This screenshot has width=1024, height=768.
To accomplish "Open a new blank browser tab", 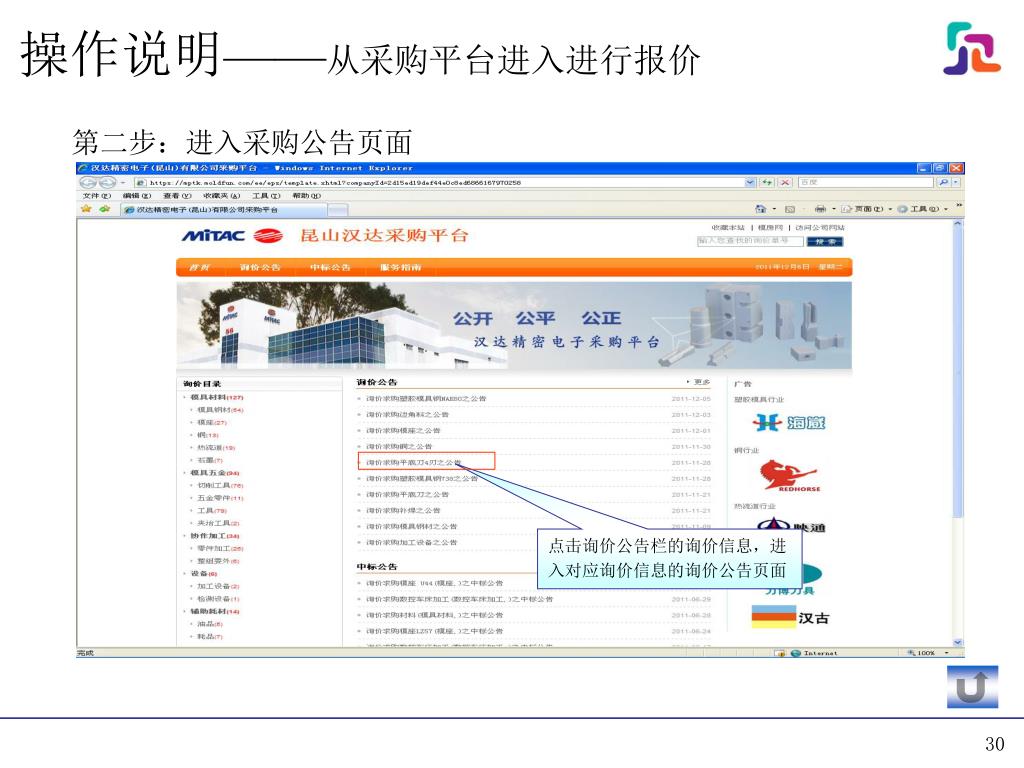I will (x=337, y=210).
